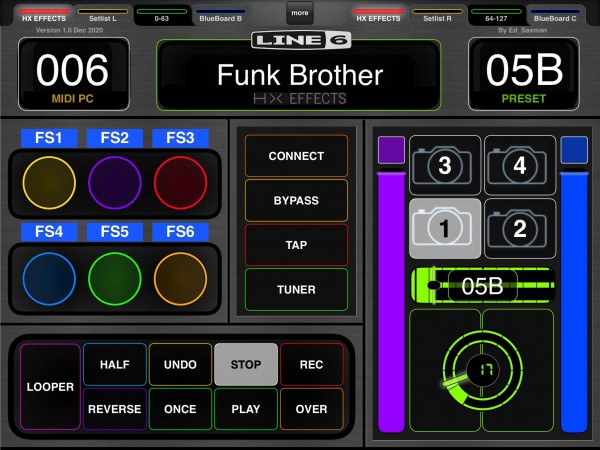The height and width of the screenshot is (450, 600).
Task: Click the more button
Action: tap(300, 13)
